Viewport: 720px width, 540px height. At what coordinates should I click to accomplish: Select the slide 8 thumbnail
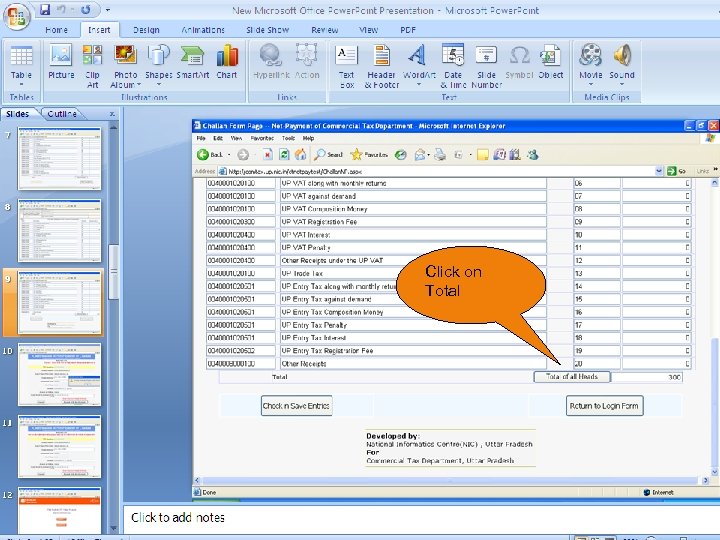[x=59, y=231]
